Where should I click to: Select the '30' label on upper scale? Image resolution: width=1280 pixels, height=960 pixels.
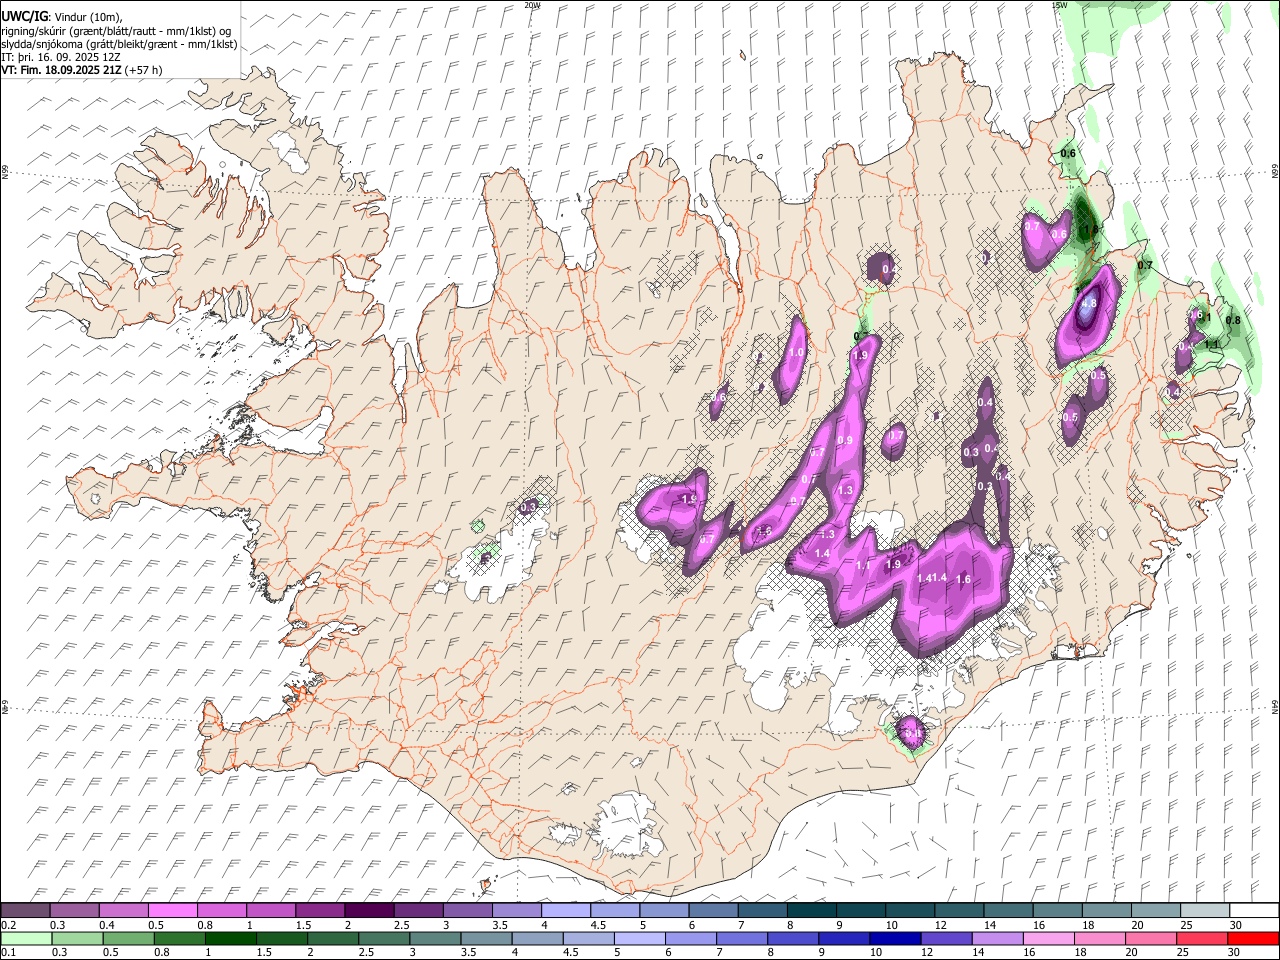1236,925
